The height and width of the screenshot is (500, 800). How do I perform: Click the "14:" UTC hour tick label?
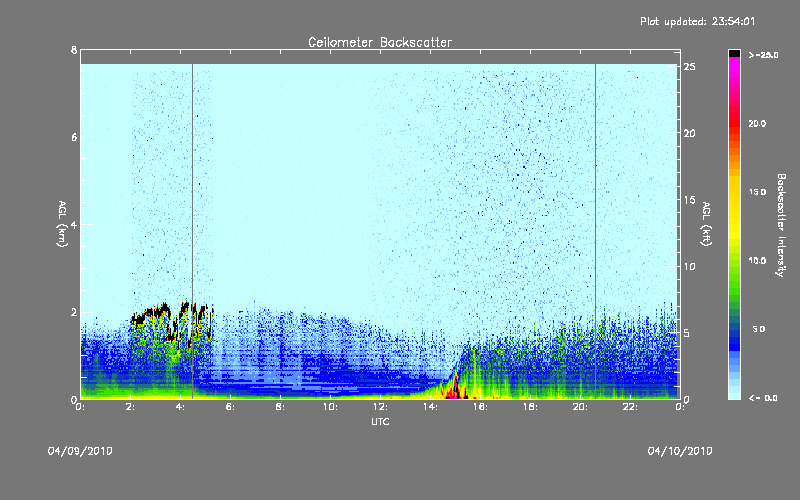430,407
